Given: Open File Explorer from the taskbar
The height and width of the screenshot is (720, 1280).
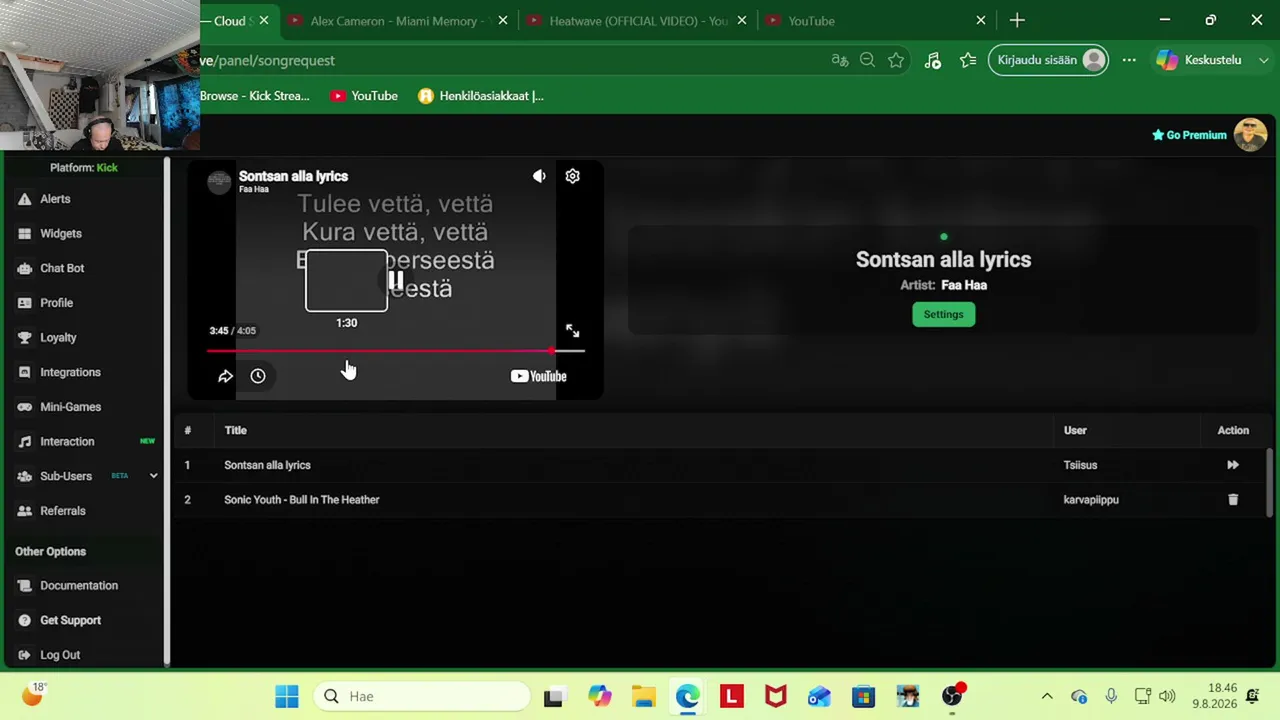Looking at the screenshot, I should click(643, 696).
